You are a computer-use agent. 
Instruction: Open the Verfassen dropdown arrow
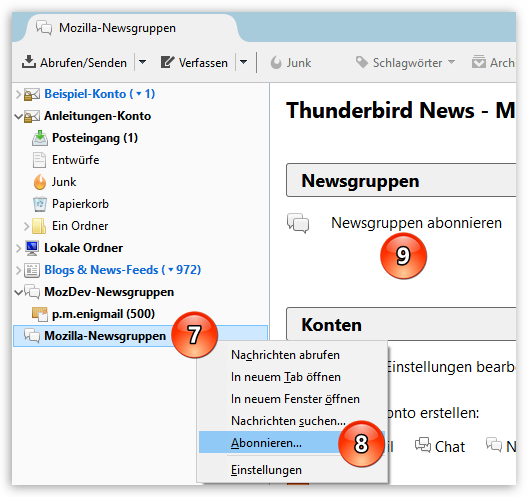tap(243, 62)
